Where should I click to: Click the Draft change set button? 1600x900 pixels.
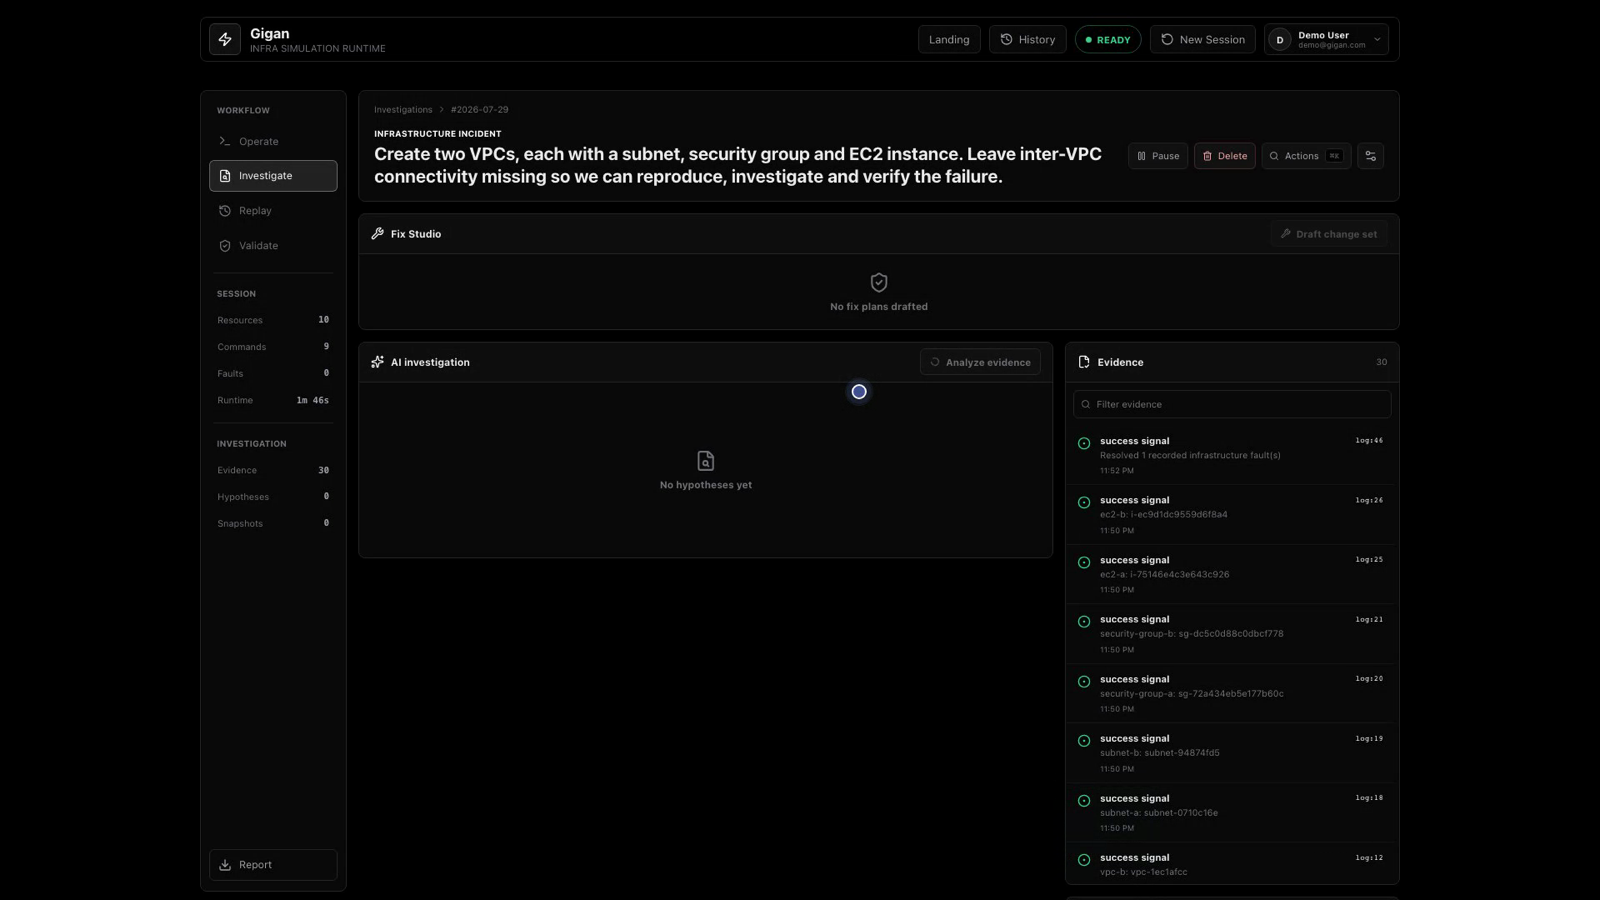click(x=1329, y=234)
